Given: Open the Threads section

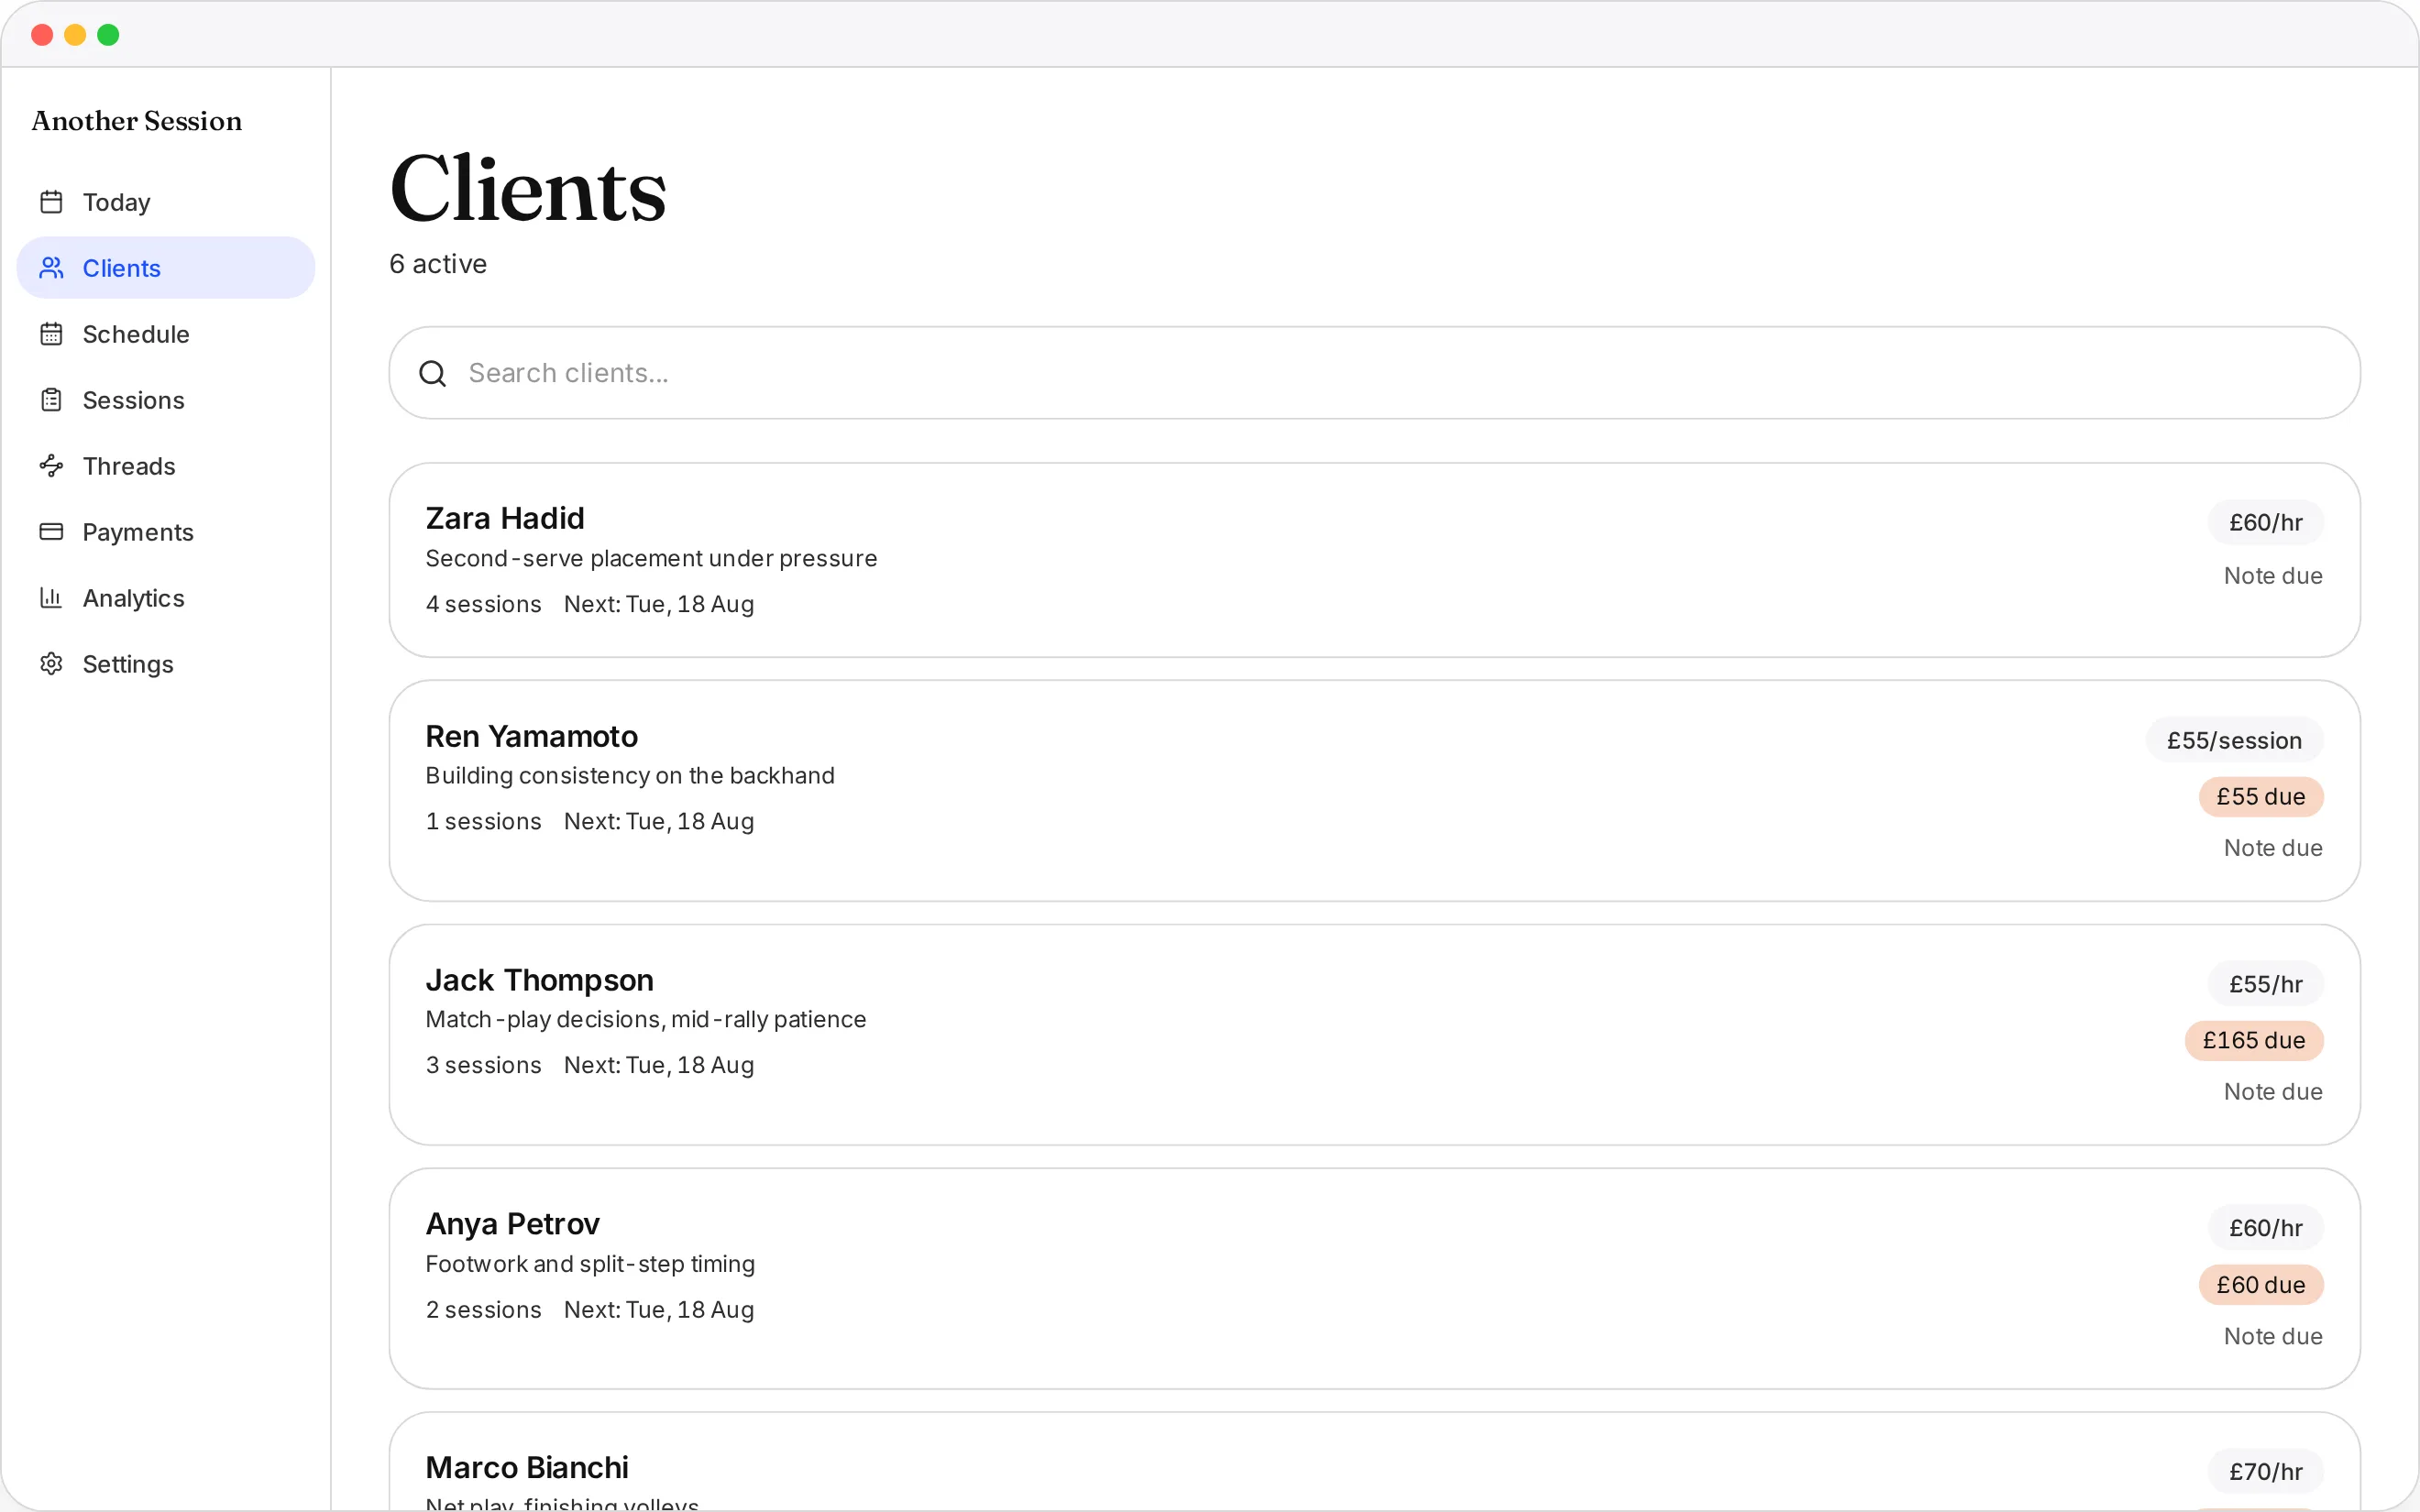Looking at the screenshot, I should click(x=166, y=466).
